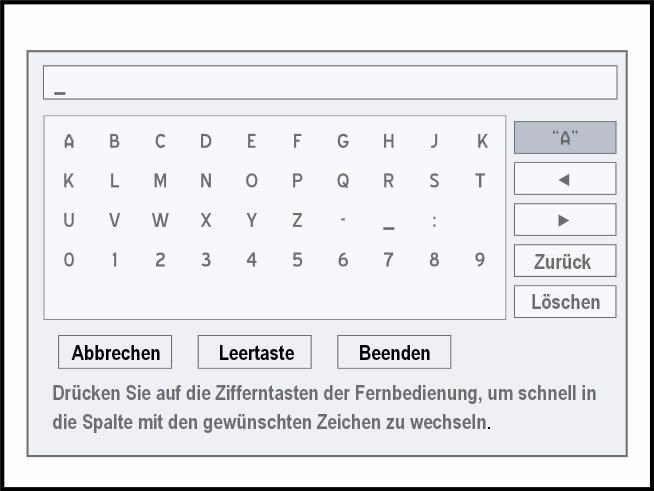The height and width of the screenshot is (491, 654).
Task: Choose the digit 5 key
Action: 297,260
